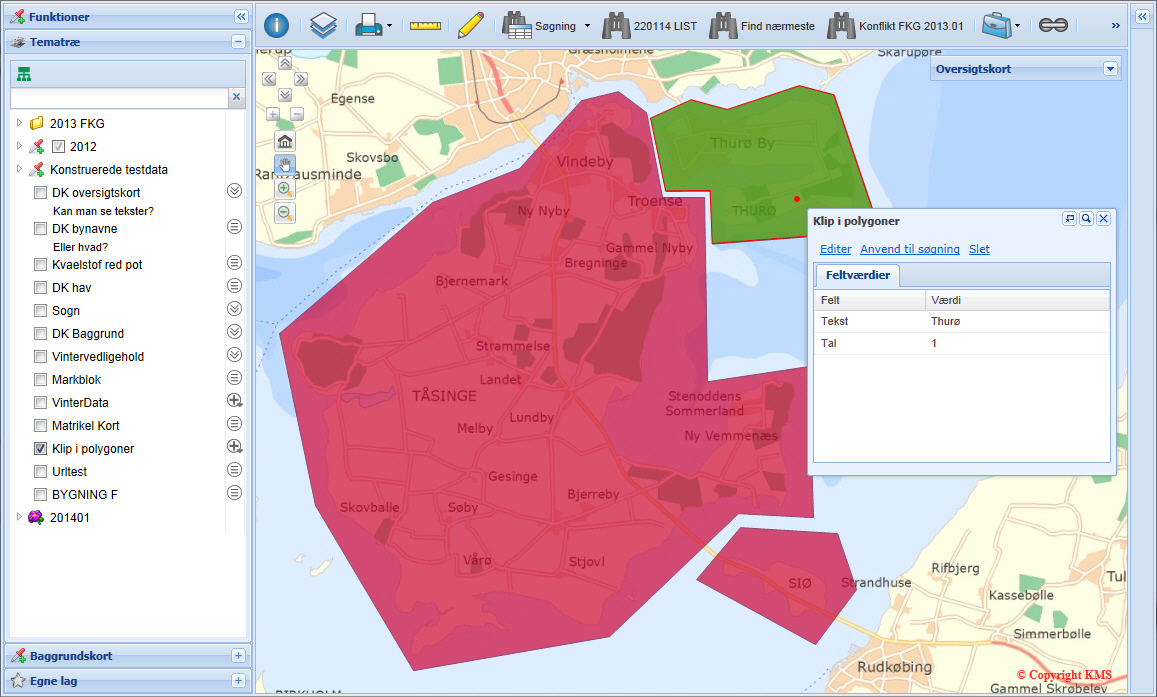The image size is (1157, 697).
Task: Collapse the Tematræ panel
Action: [238, 42]
